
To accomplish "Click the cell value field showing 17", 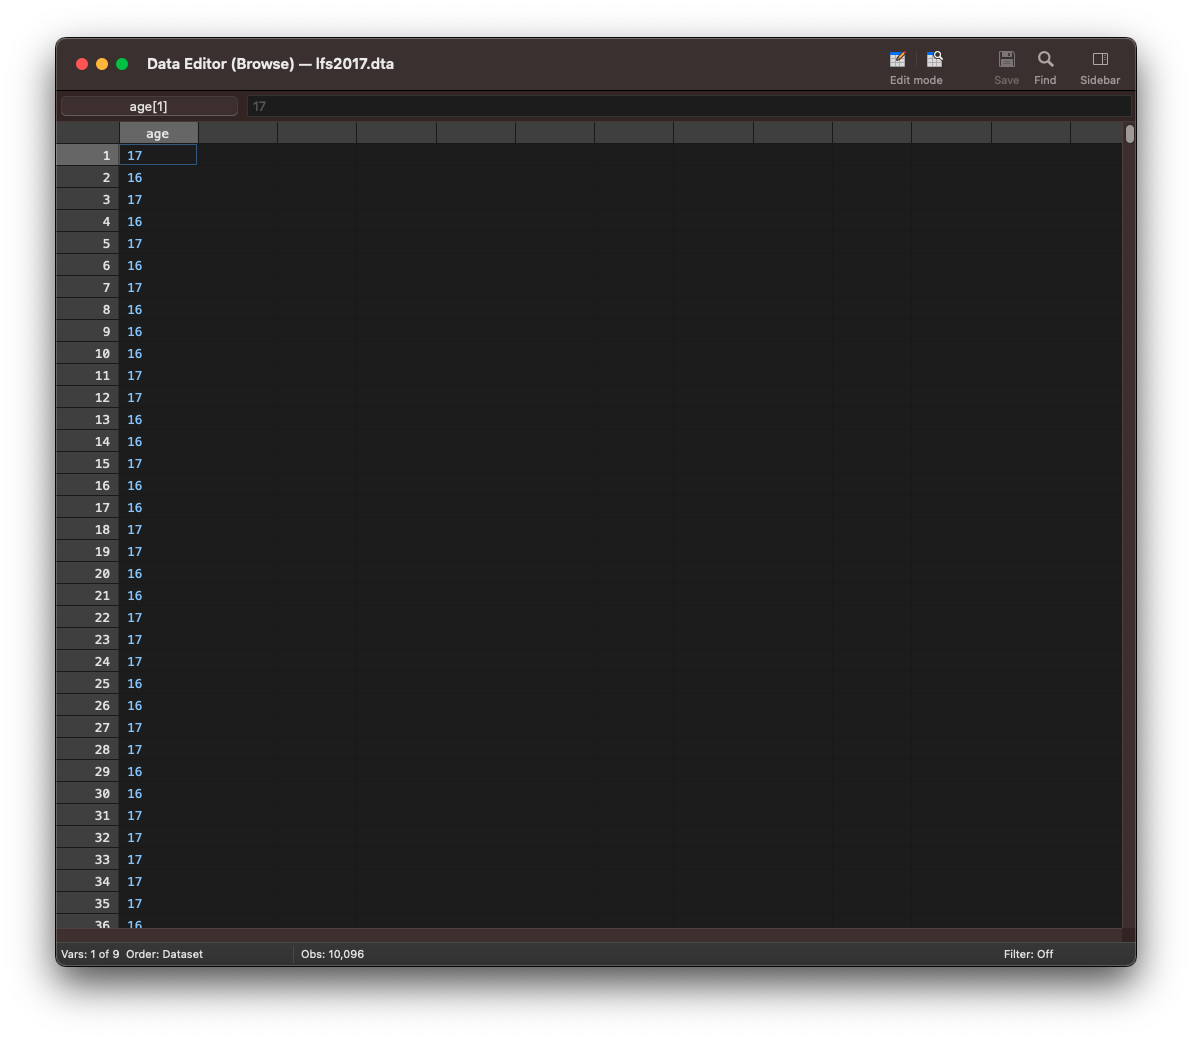I will coord(688,106).
